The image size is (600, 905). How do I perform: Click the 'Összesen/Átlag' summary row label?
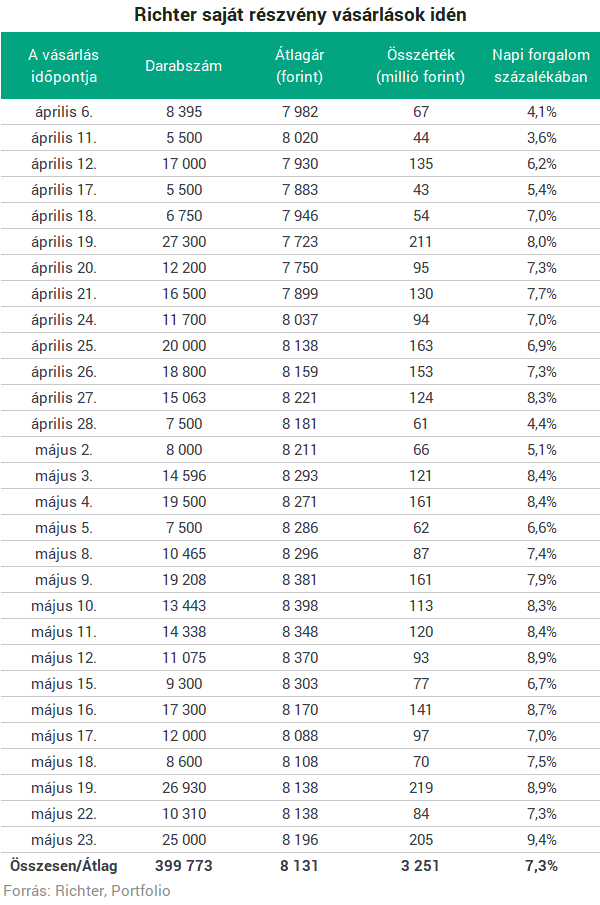(62, 866)
